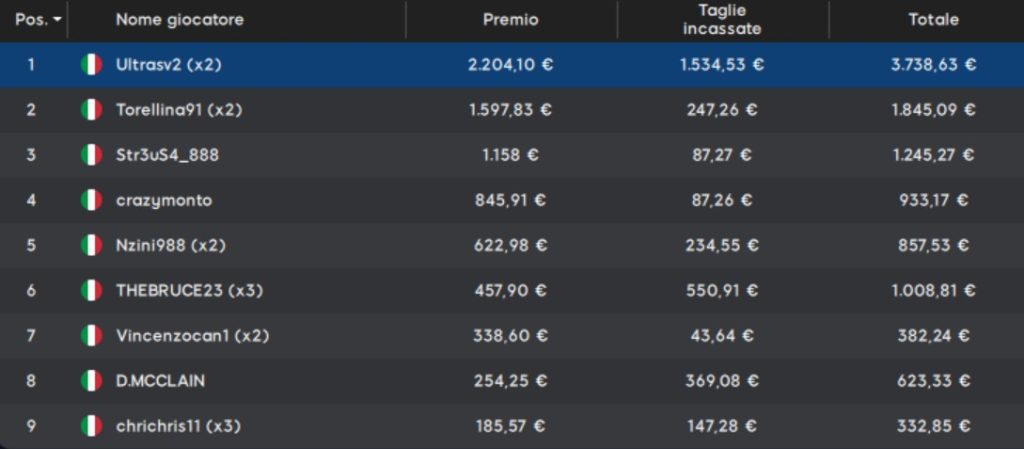Sort by the Premio column header
The width and height of the screenshot is (1024, 449).
point(511,20)
